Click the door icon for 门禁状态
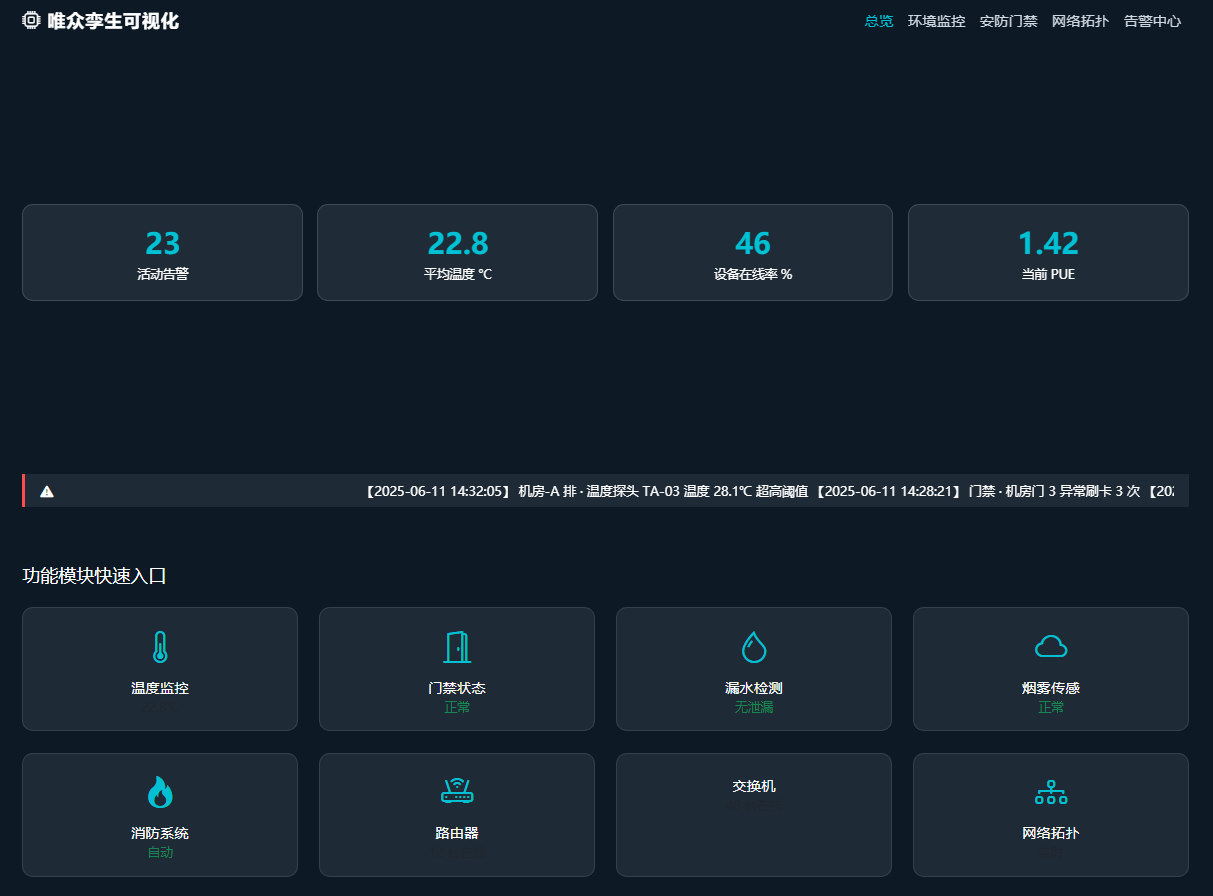The height and width of the screenshot is (896, 1213). coord(457,647)
